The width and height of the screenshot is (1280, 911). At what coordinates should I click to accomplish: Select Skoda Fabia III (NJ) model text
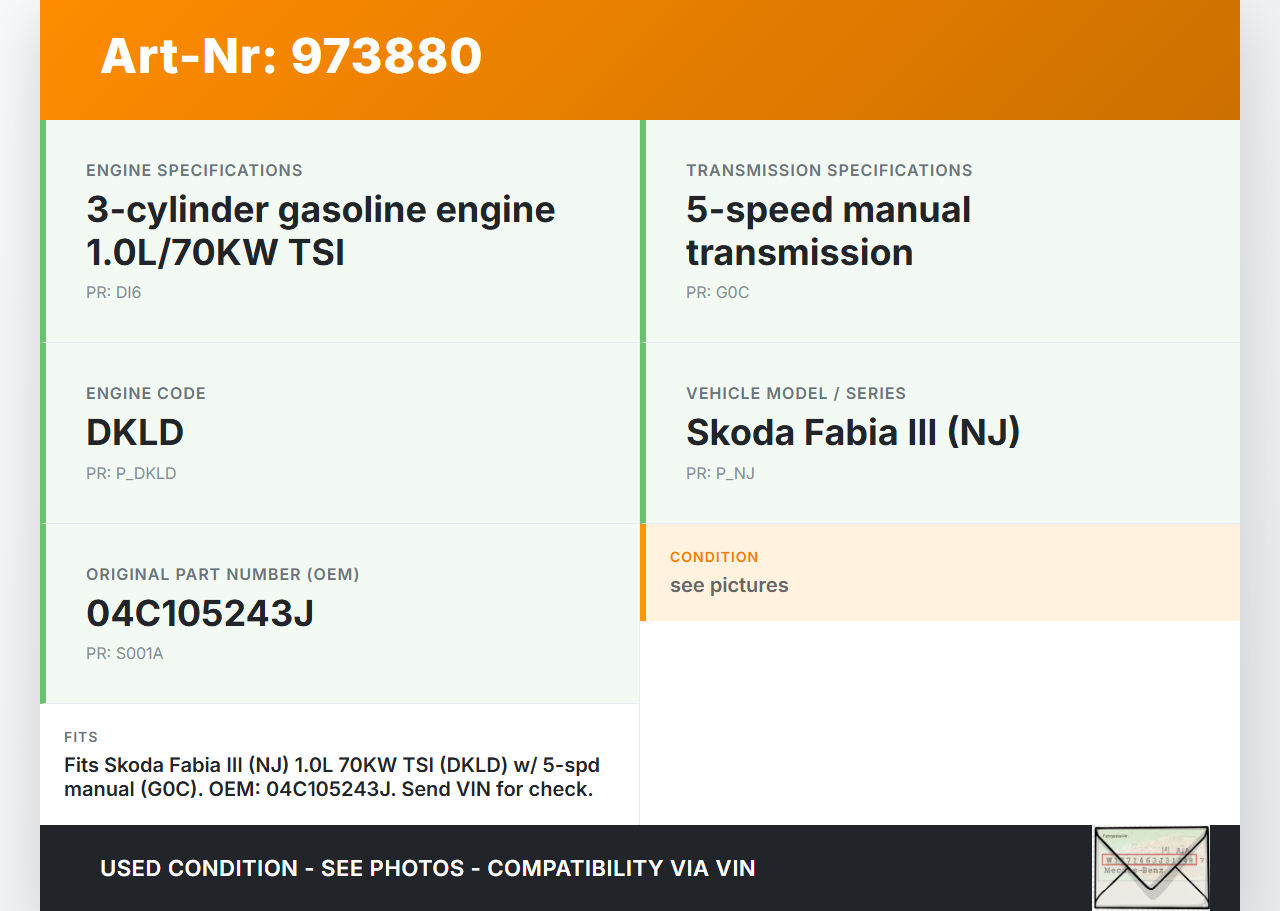852,432
